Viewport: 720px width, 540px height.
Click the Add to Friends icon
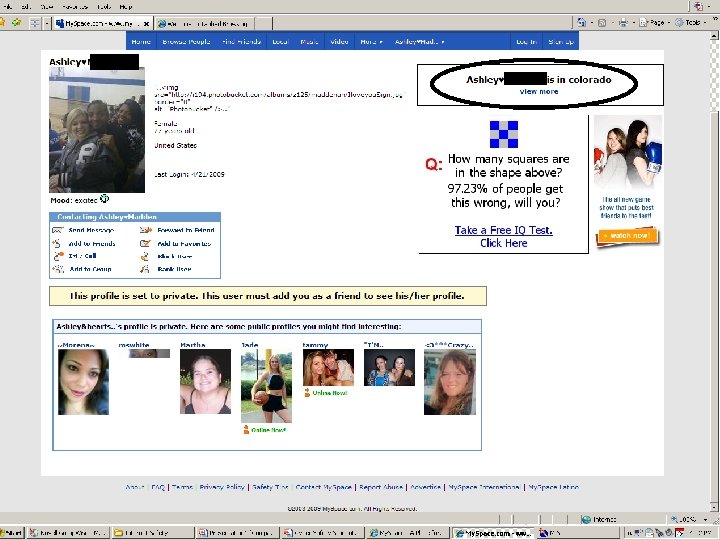(56, 243)
